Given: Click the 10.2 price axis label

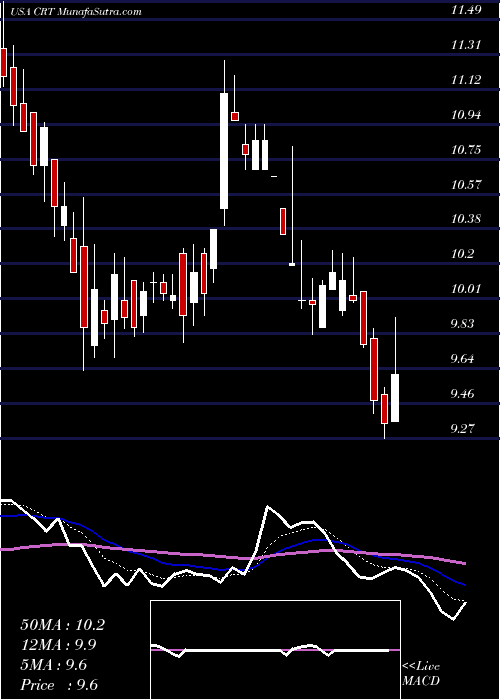Looking at the screenshot, I should (x=463, y=254).
